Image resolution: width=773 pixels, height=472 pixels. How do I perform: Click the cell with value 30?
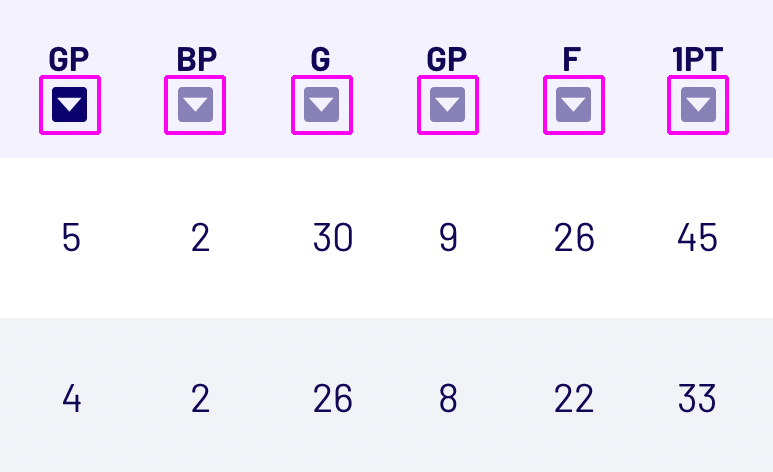pyautogui.click(x=332, y=238)
